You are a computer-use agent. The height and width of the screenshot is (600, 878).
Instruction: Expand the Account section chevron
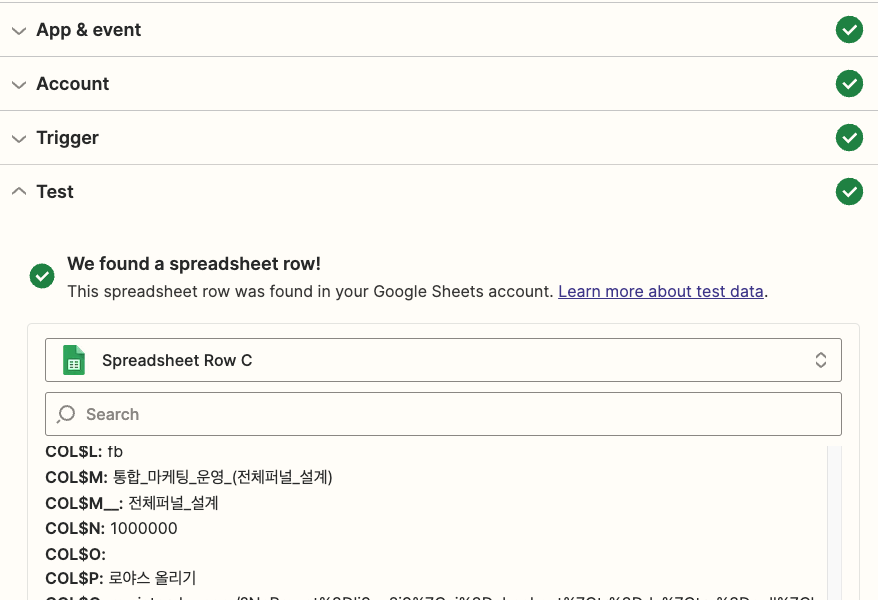pyautogui.click(x=18, y=84)
